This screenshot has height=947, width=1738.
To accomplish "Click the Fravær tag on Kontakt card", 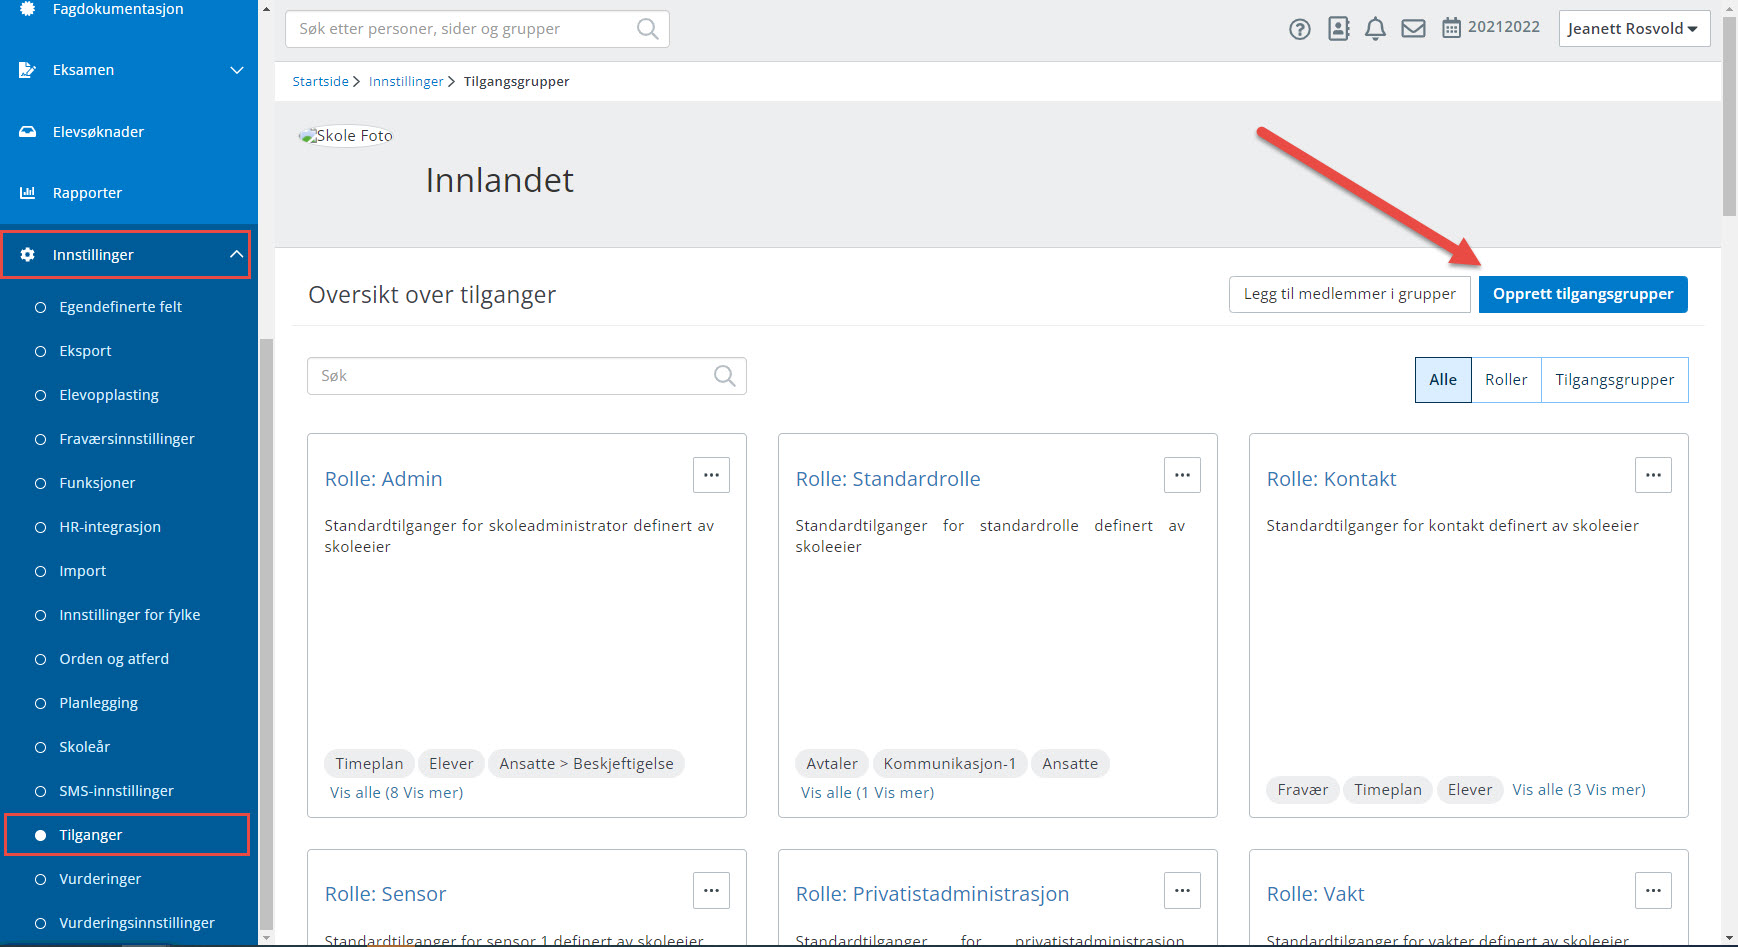I will click(x=1303, y=790).
